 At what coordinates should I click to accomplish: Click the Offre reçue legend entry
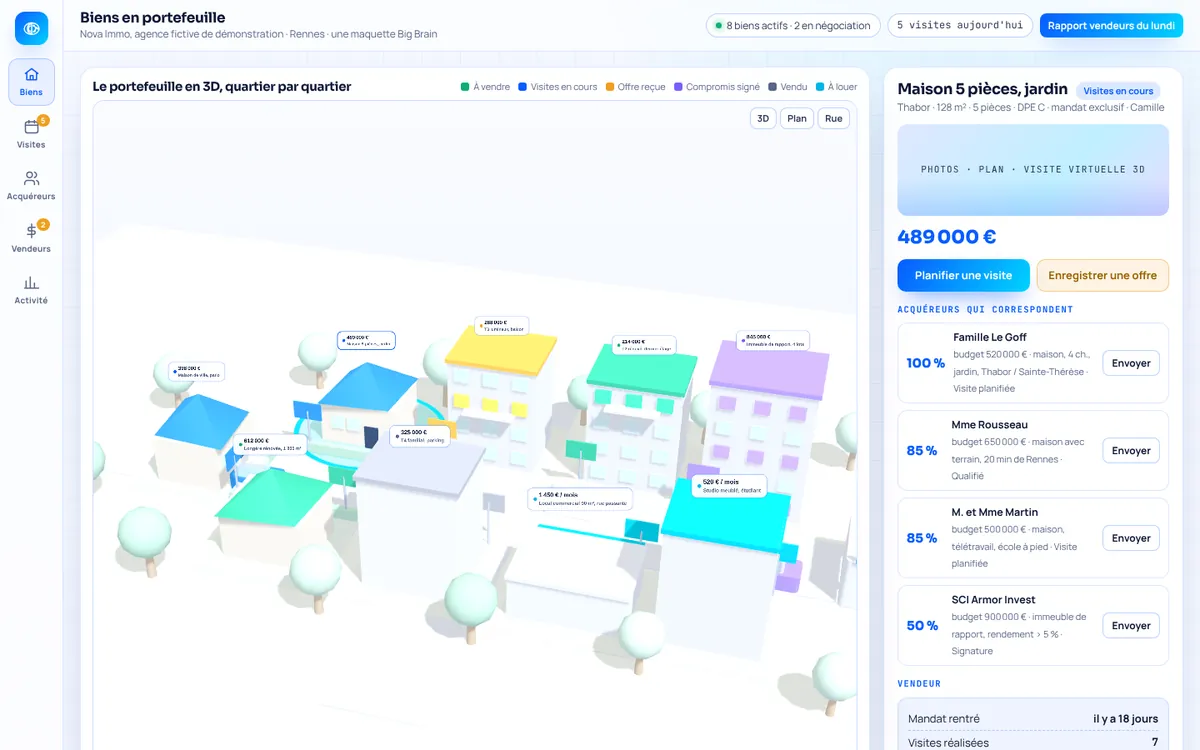(635, 87)
